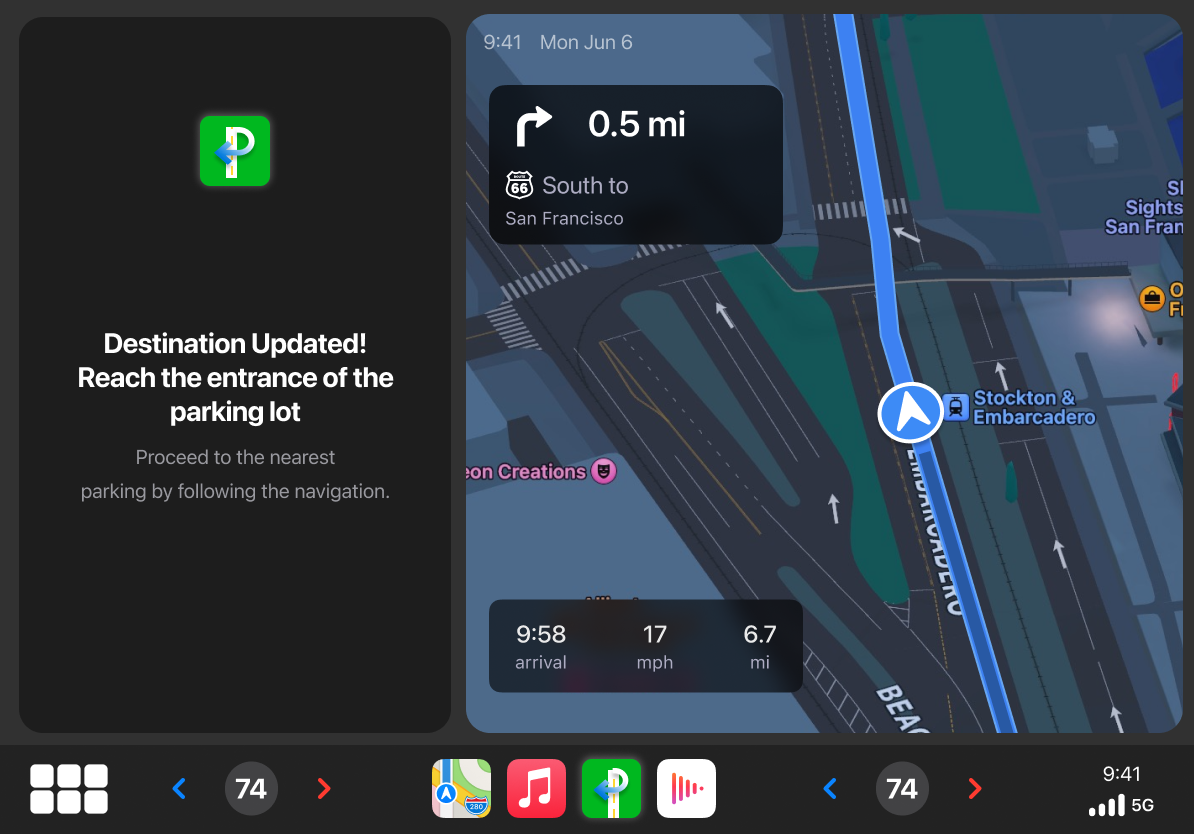The height and width of the screenshot is (834, 1194).
Task: Decrease right climate temperature with blue arrow
Action: tap(831, 788)
